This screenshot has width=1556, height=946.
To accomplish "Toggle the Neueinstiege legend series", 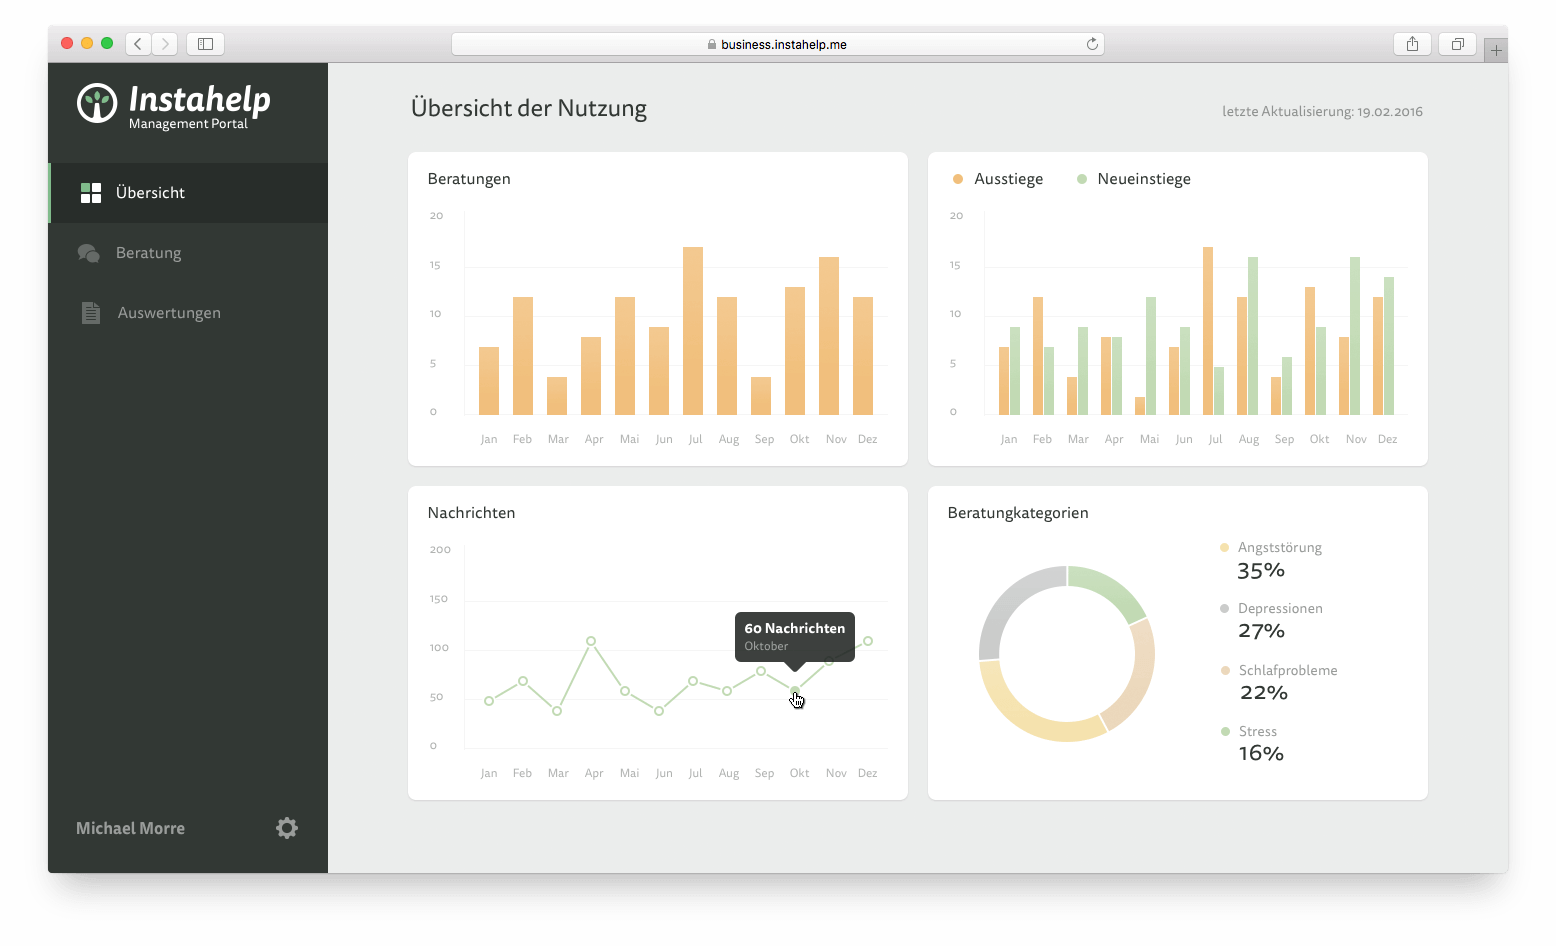I will click(x=1134, y=179).
